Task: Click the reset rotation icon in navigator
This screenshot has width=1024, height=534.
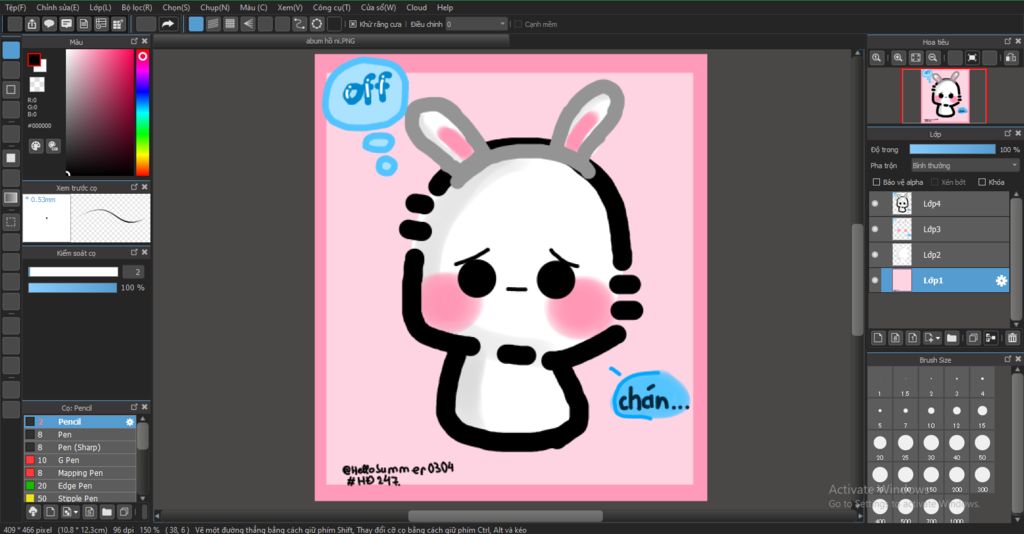Action: [x=972, y=58]
